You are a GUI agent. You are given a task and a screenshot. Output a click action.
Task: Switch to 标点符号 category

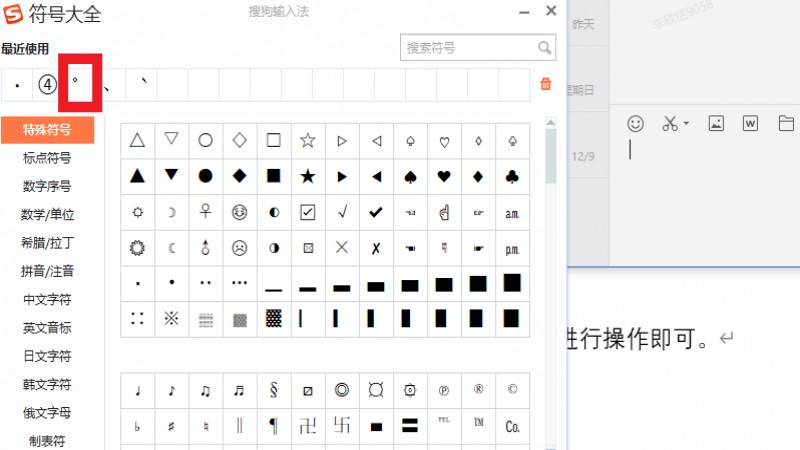(47, 158)
